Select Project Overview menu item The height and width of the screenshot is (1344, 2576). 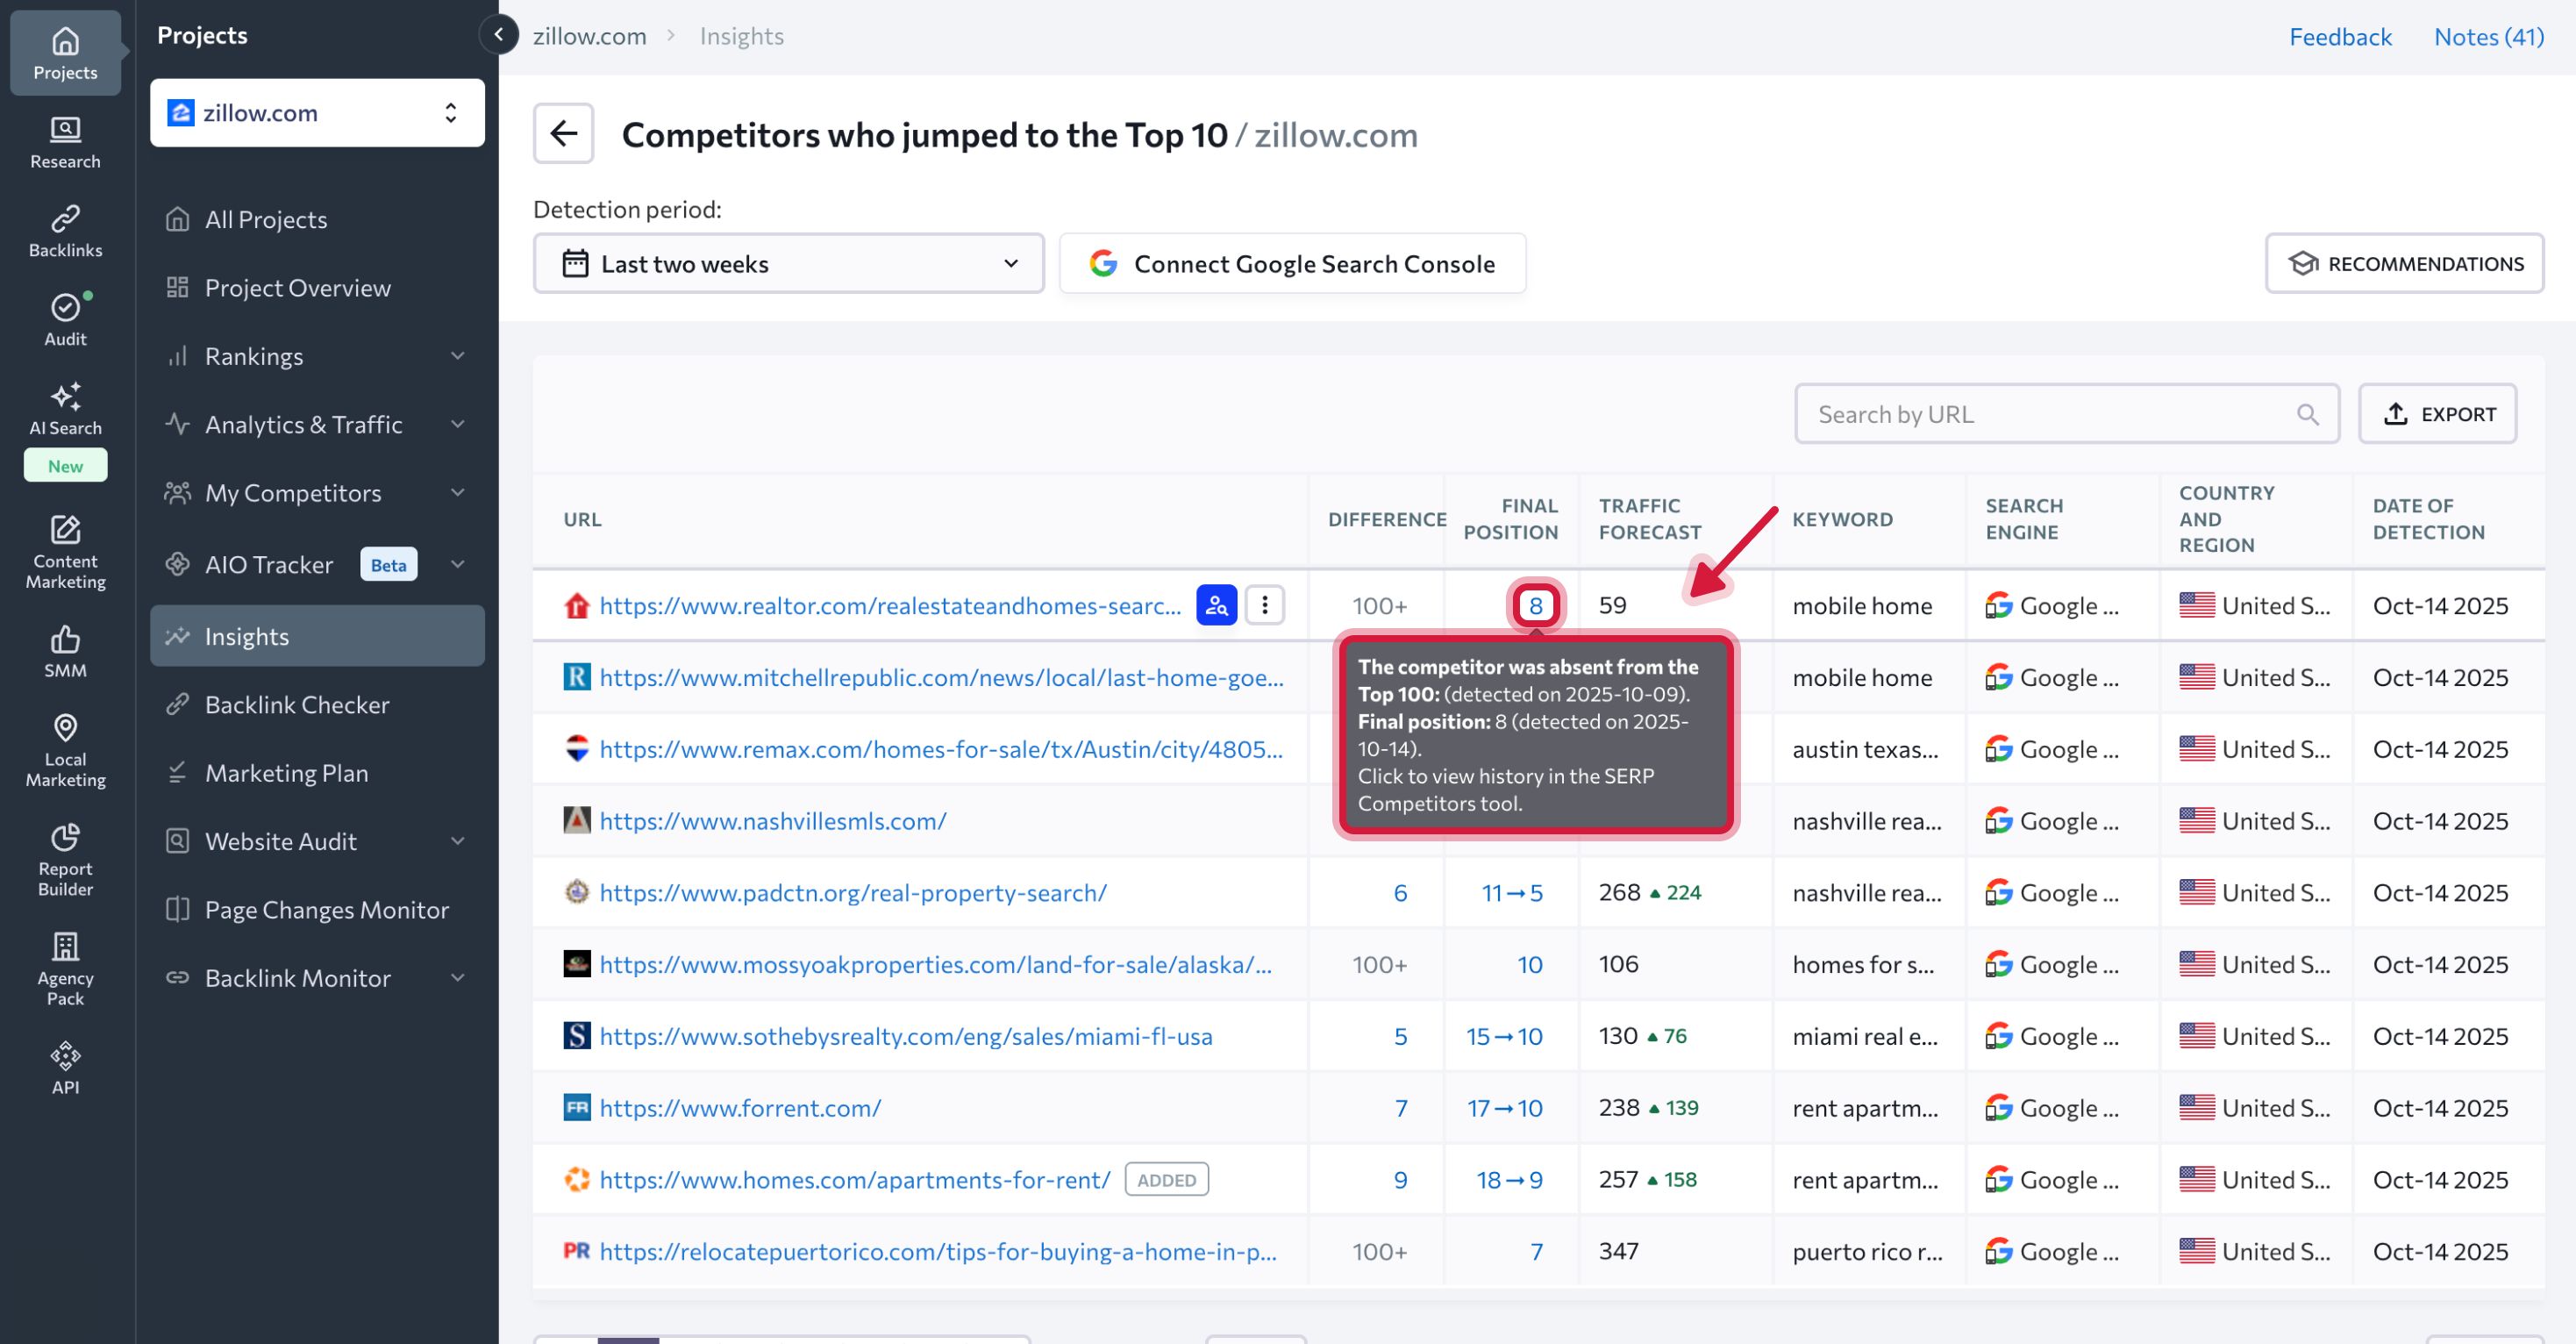(x=297, y=288)
